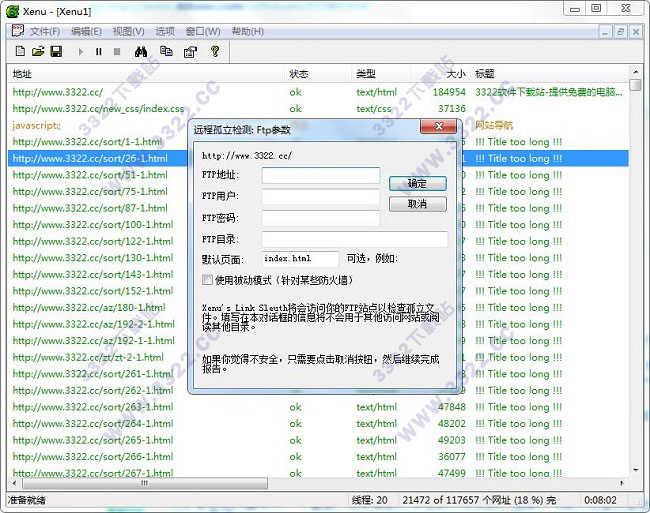Click the 取消 button in the dialog
Screen dimensions: 650x513
pyautogui.click(x=417, y=204)
